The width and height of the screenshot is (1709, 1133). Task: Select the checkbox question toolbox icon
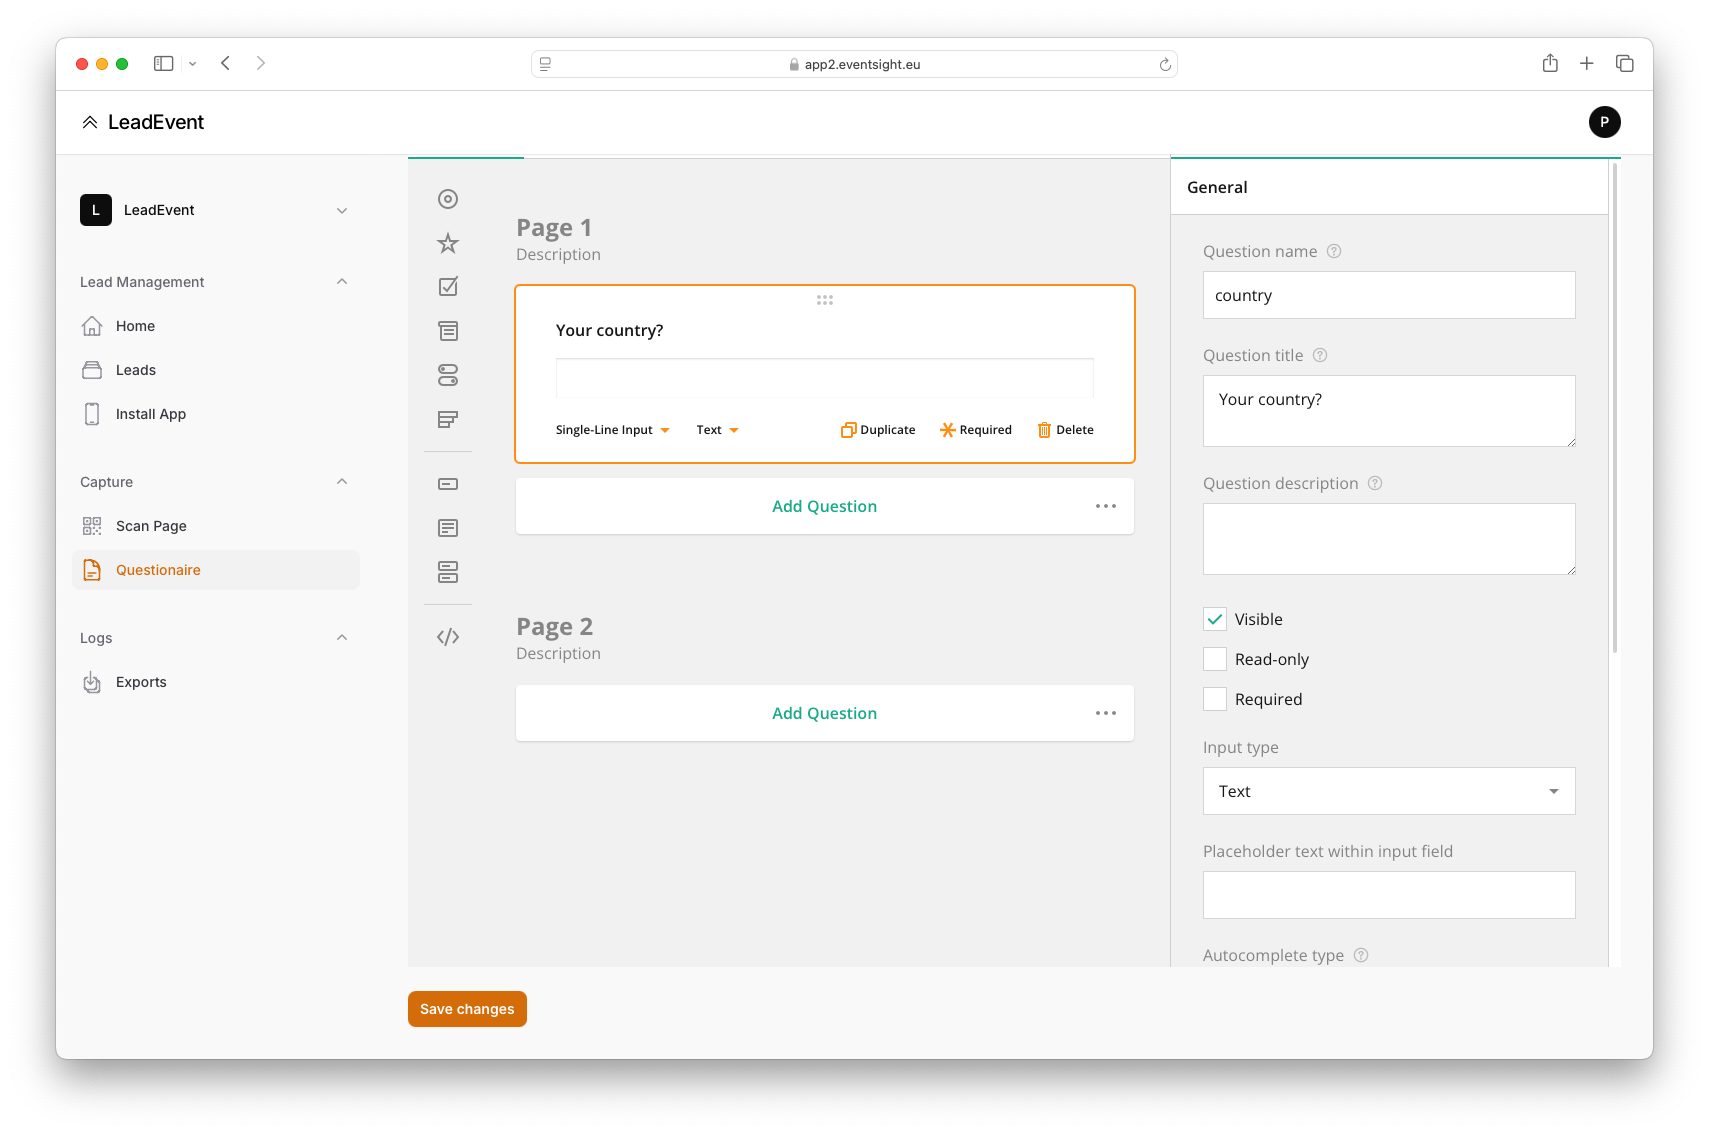click(x=448, y=287)
